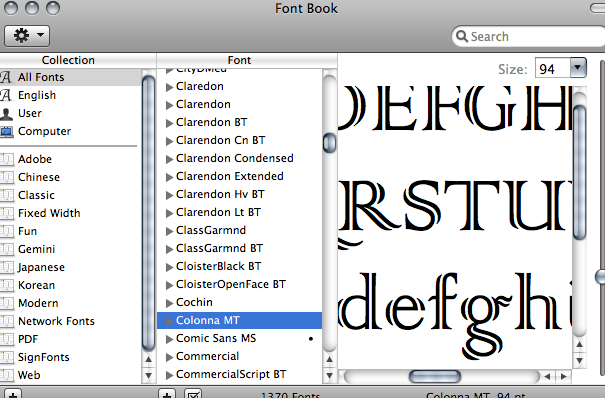Select the Clarendon Extended font name
The height and width of the screenshot is (398, 605).
tap(230, 176)
